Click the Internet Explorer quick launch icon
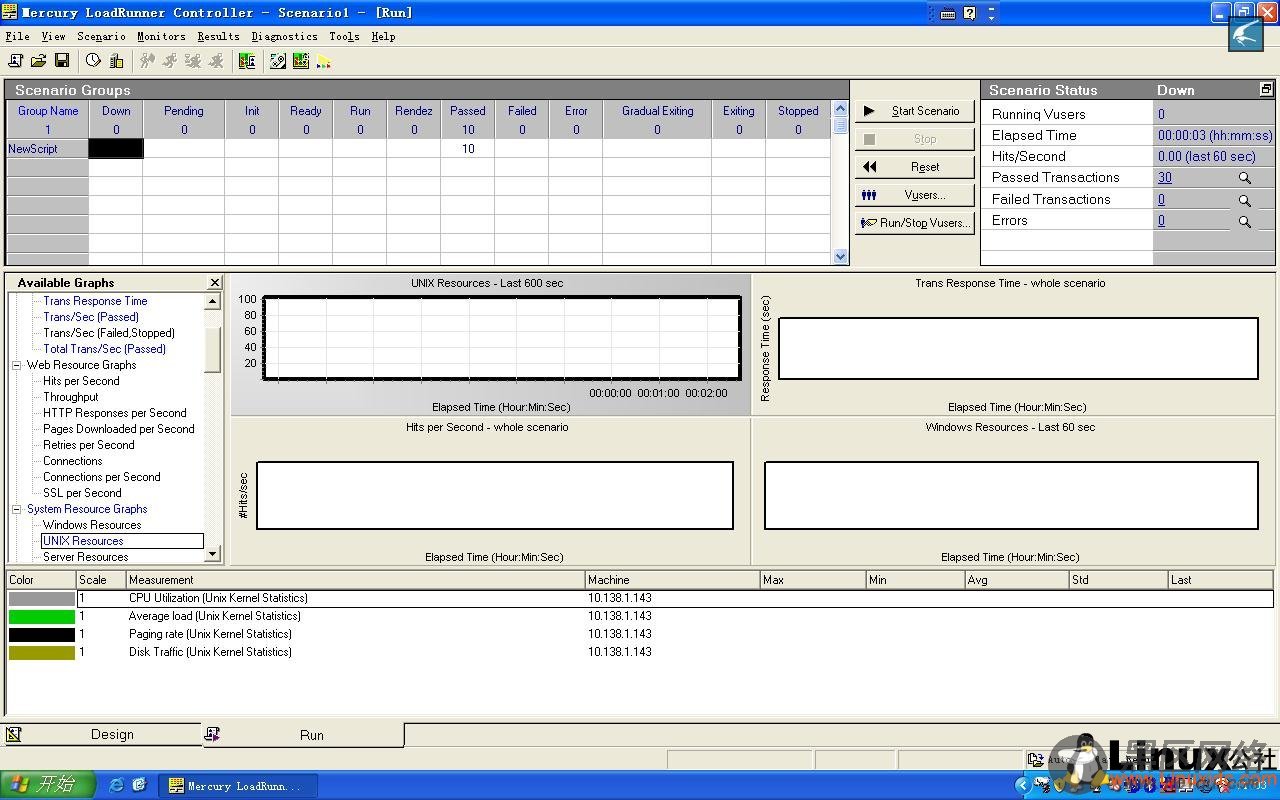Viewport: 1280px width, 800px height. pyautogui.click(x=116, y=785)
